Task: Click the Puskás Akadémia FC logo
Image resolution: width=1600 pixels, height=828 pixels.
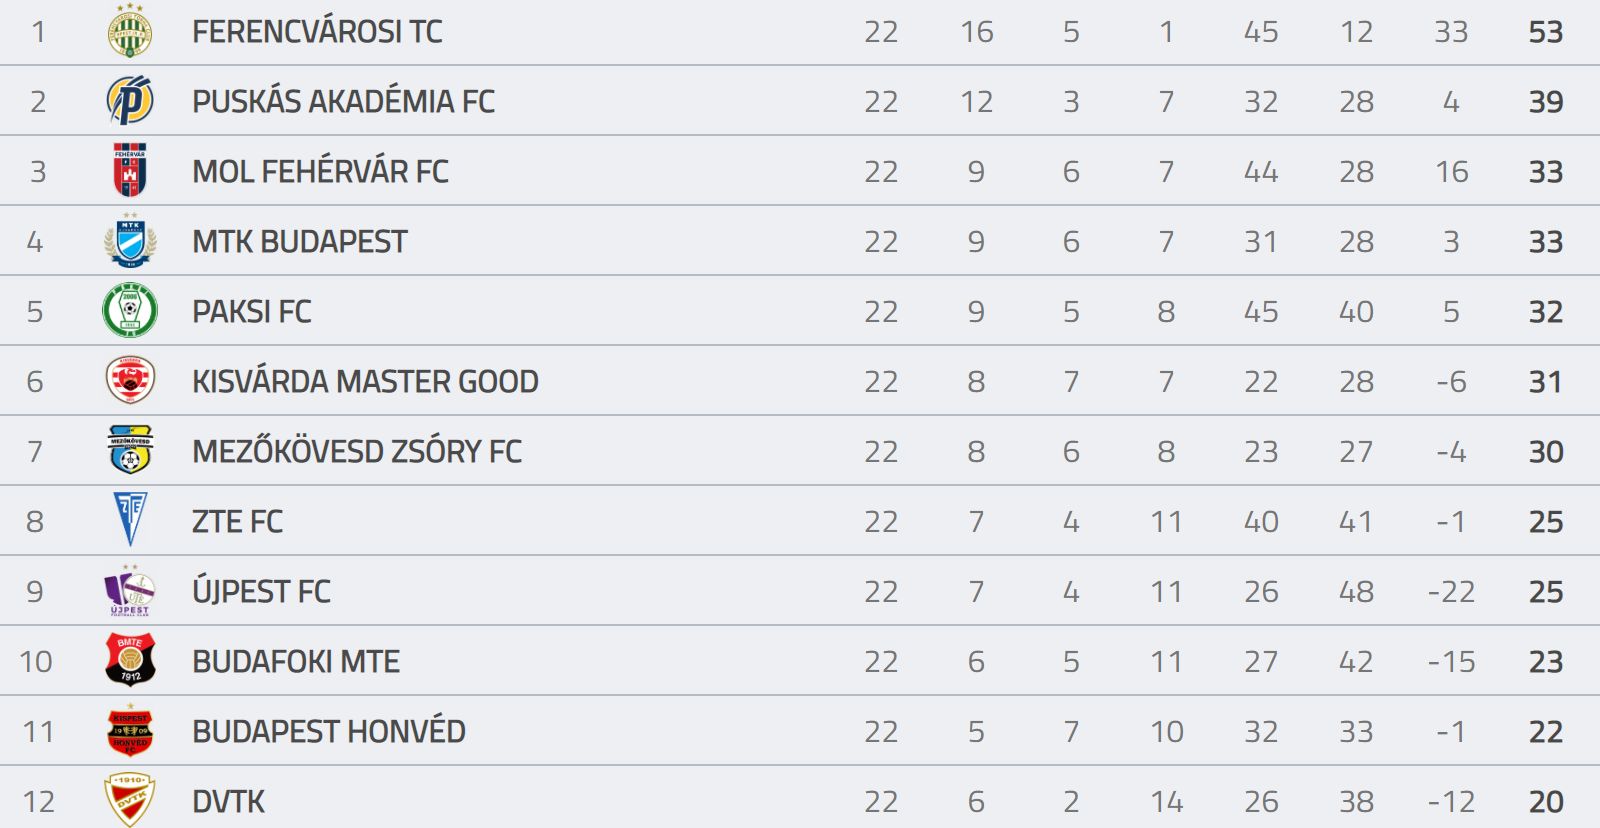Action: (x=130, y=101)
